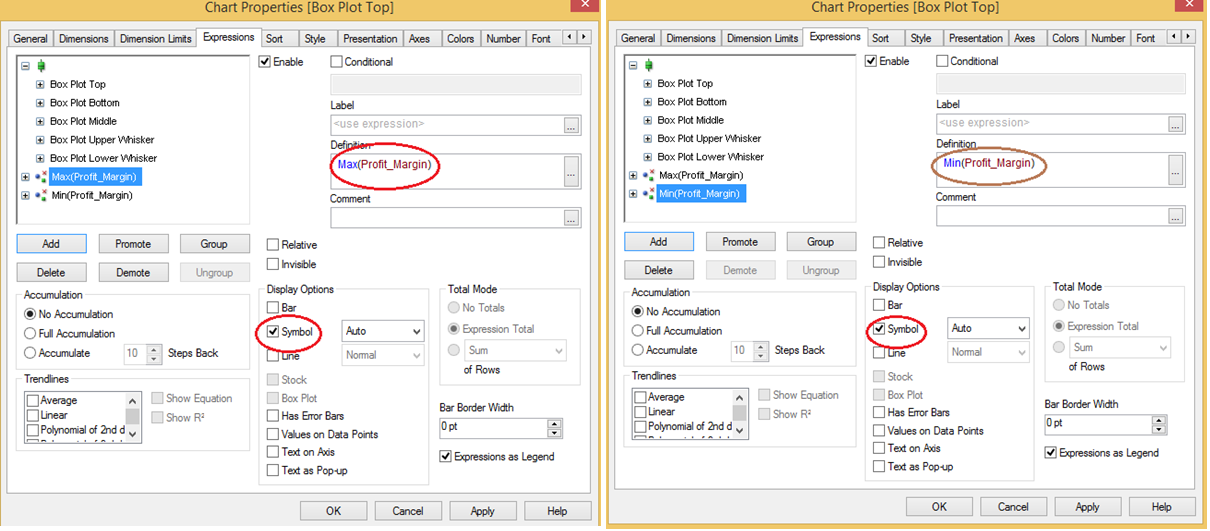The image size is (1210, 531).
Task: Expand Box Plot Top node in the left dialog
Action: 40,85
